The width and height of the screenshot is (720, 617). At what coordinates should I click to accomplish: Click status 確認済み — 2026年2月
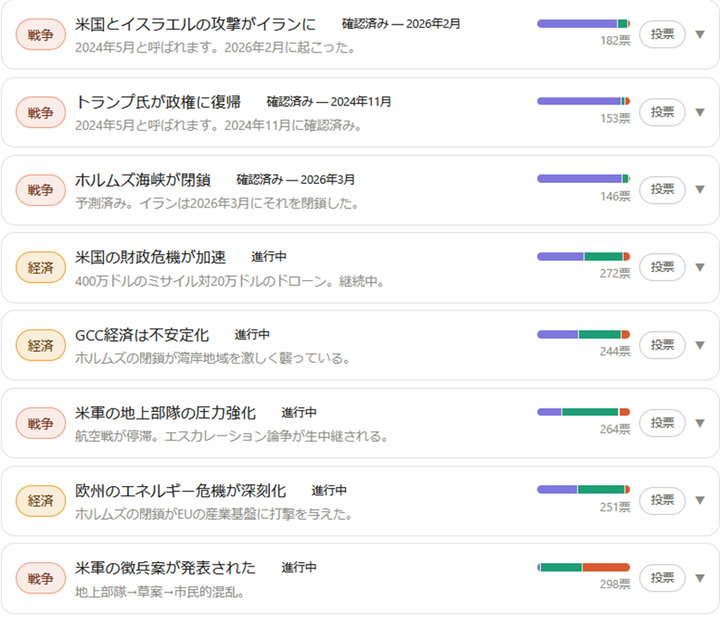pos(401,24)
